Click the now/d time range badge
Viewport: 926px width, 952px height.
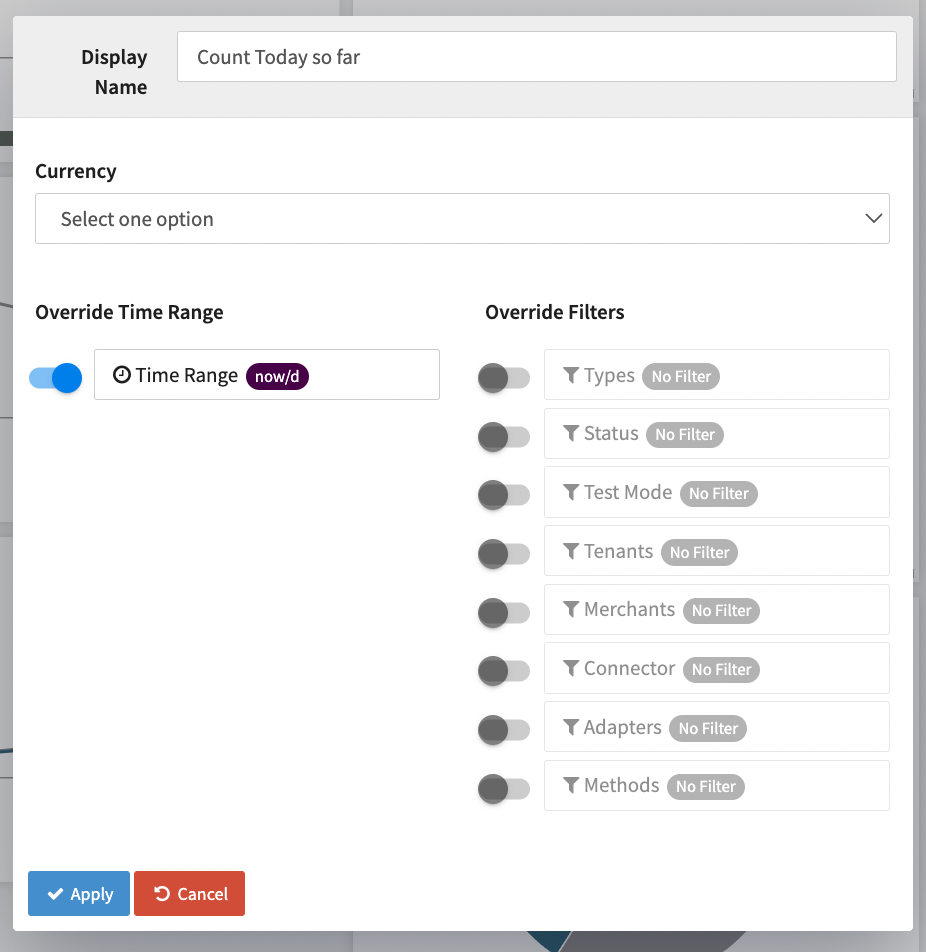click(278, 376)
